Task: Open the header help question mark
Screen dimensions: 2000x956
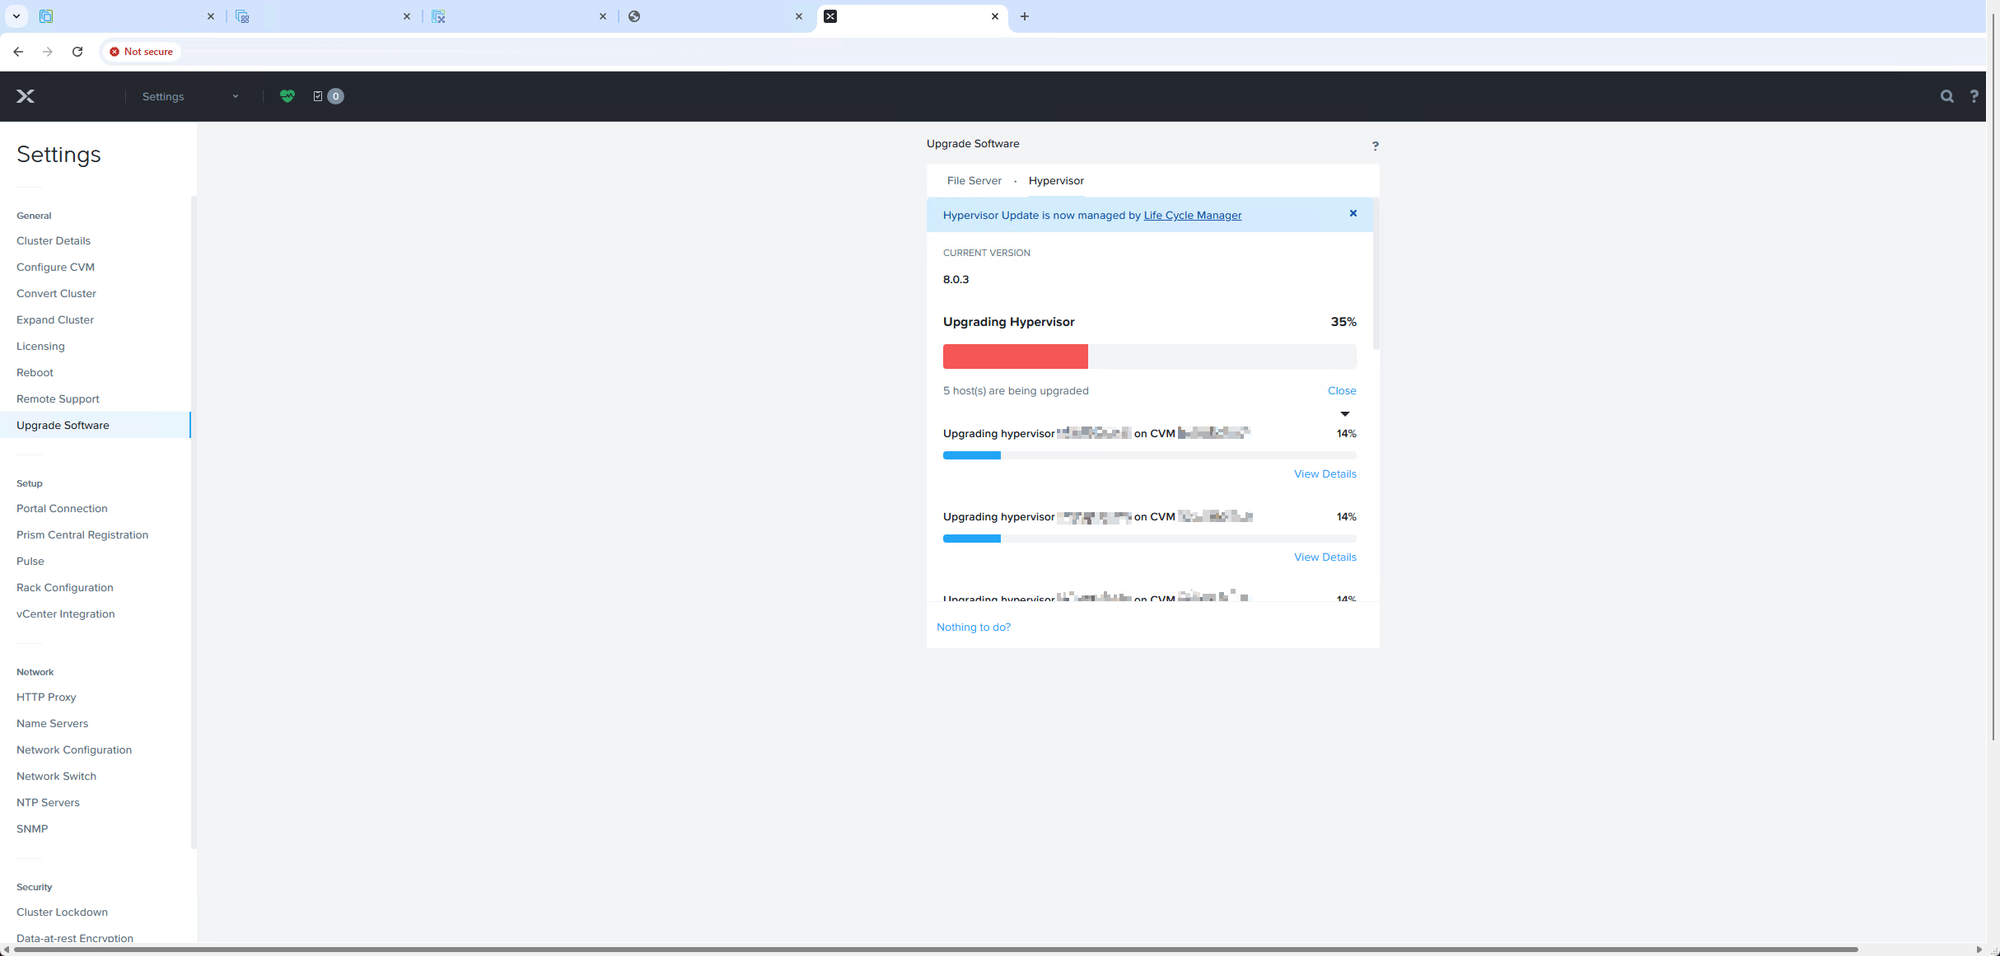Action: 1973,96
